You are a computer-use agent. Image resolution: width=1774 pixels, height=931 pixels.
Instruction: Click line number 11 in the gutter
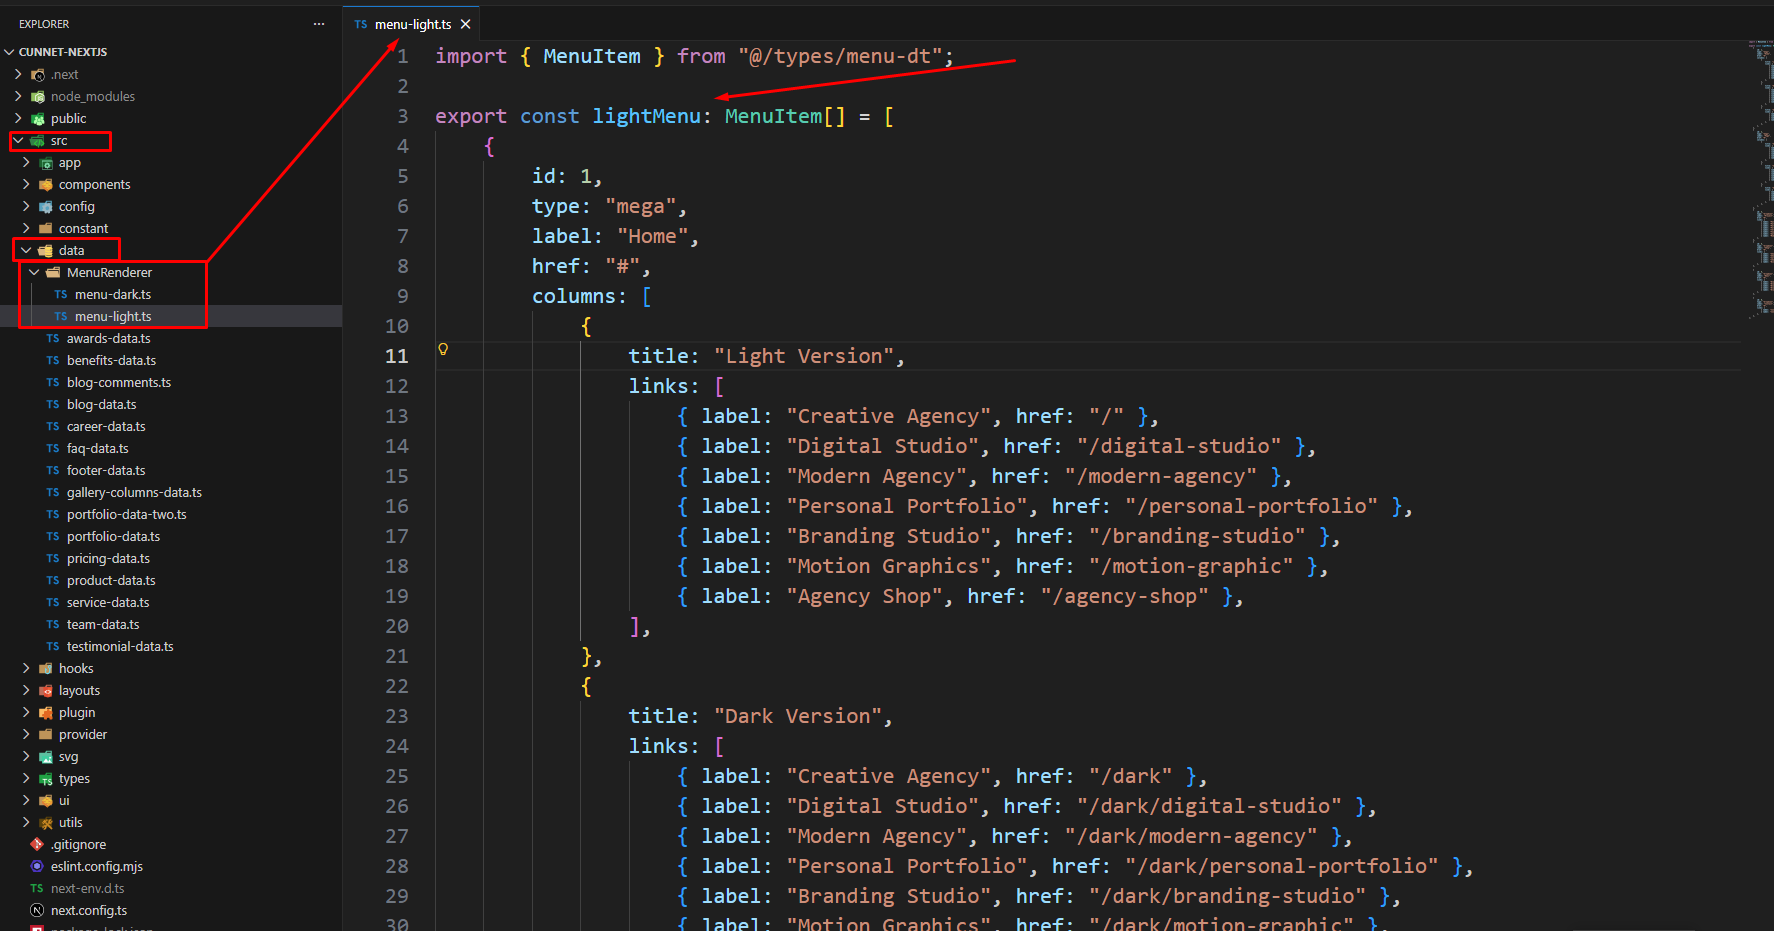[x=396, y=356]
